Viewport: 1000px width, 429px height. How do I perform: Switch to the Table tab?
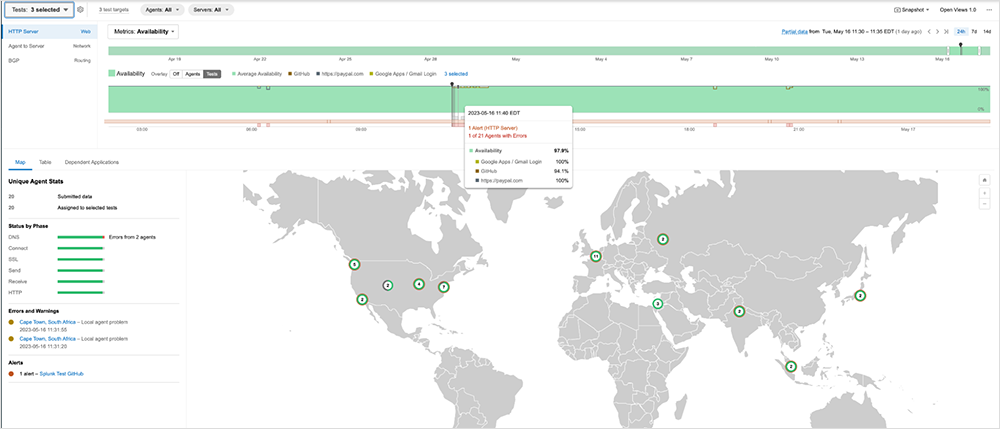click(45, 161)
